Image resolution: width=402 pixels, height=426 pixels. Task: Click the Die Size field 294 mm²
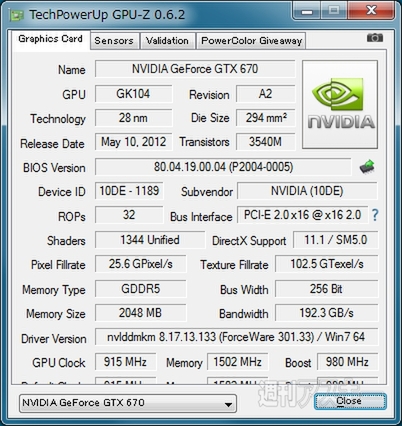click(265, 118)
